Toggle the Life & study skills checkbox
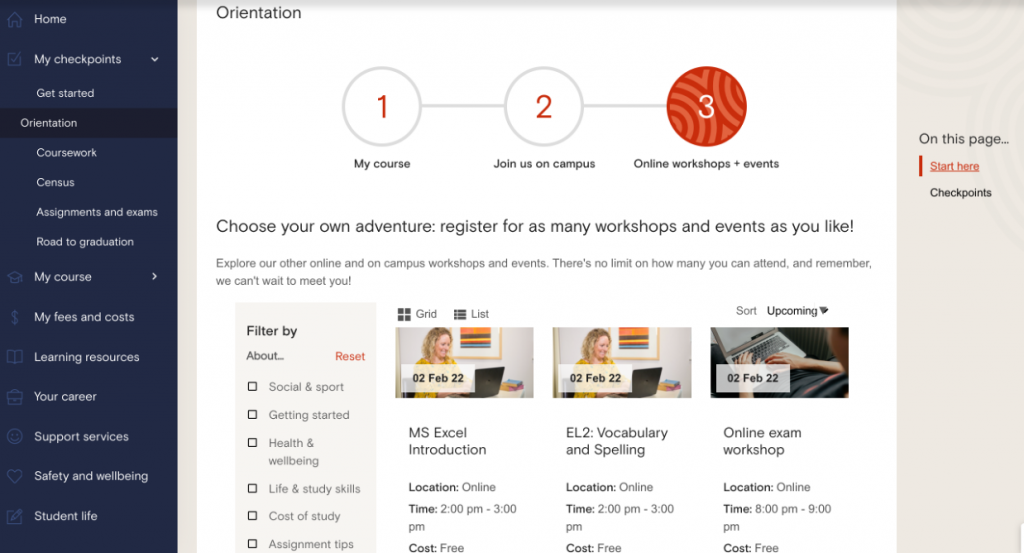The image size is (1024, 553). (x=252, y=488)
